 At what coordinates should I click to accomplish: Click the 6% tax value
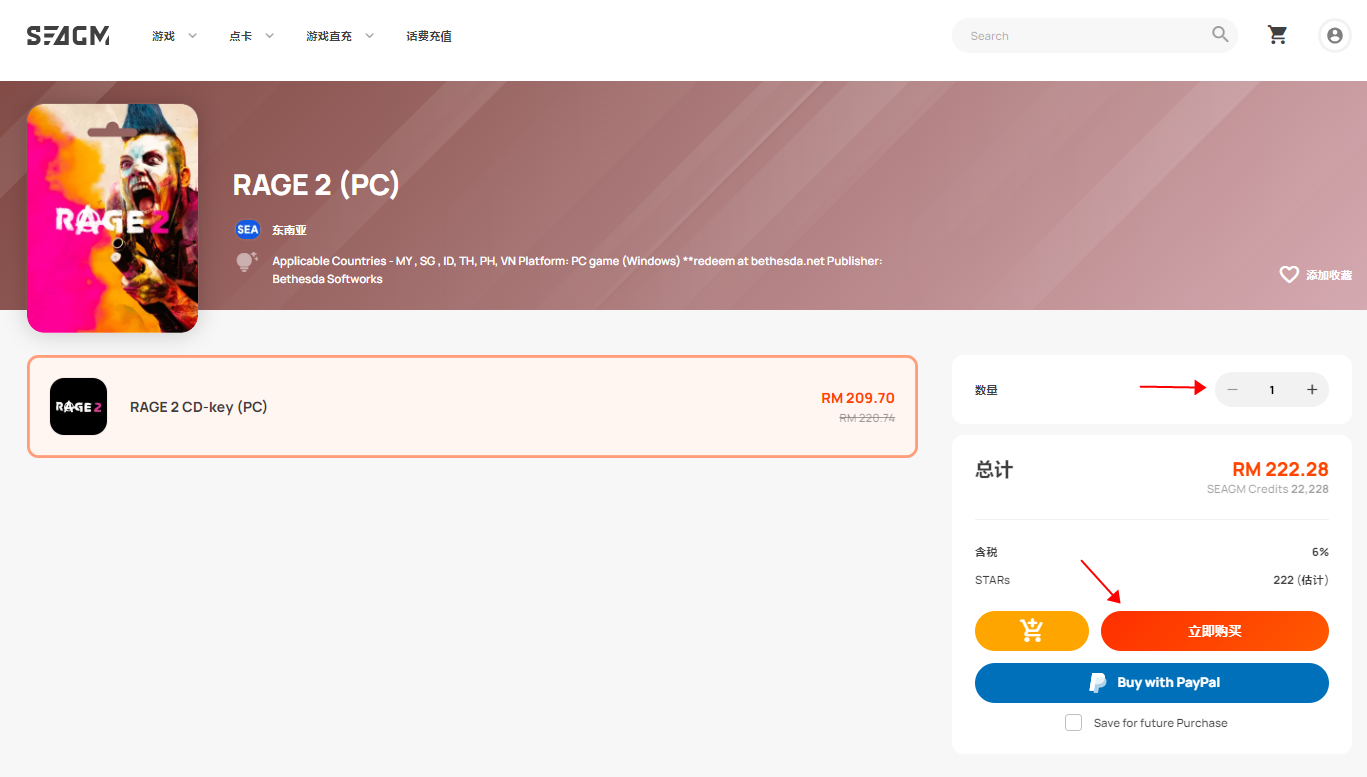1320,552
